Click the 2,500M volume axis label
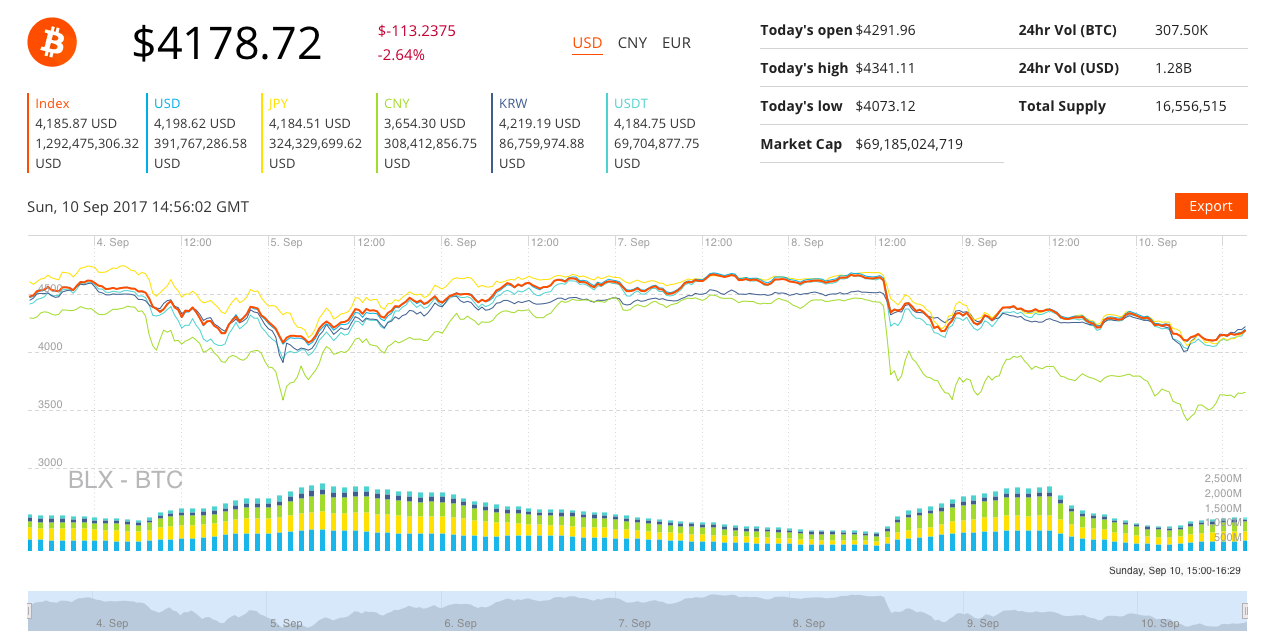The image size is (1275, 644). coord(1223,479)
